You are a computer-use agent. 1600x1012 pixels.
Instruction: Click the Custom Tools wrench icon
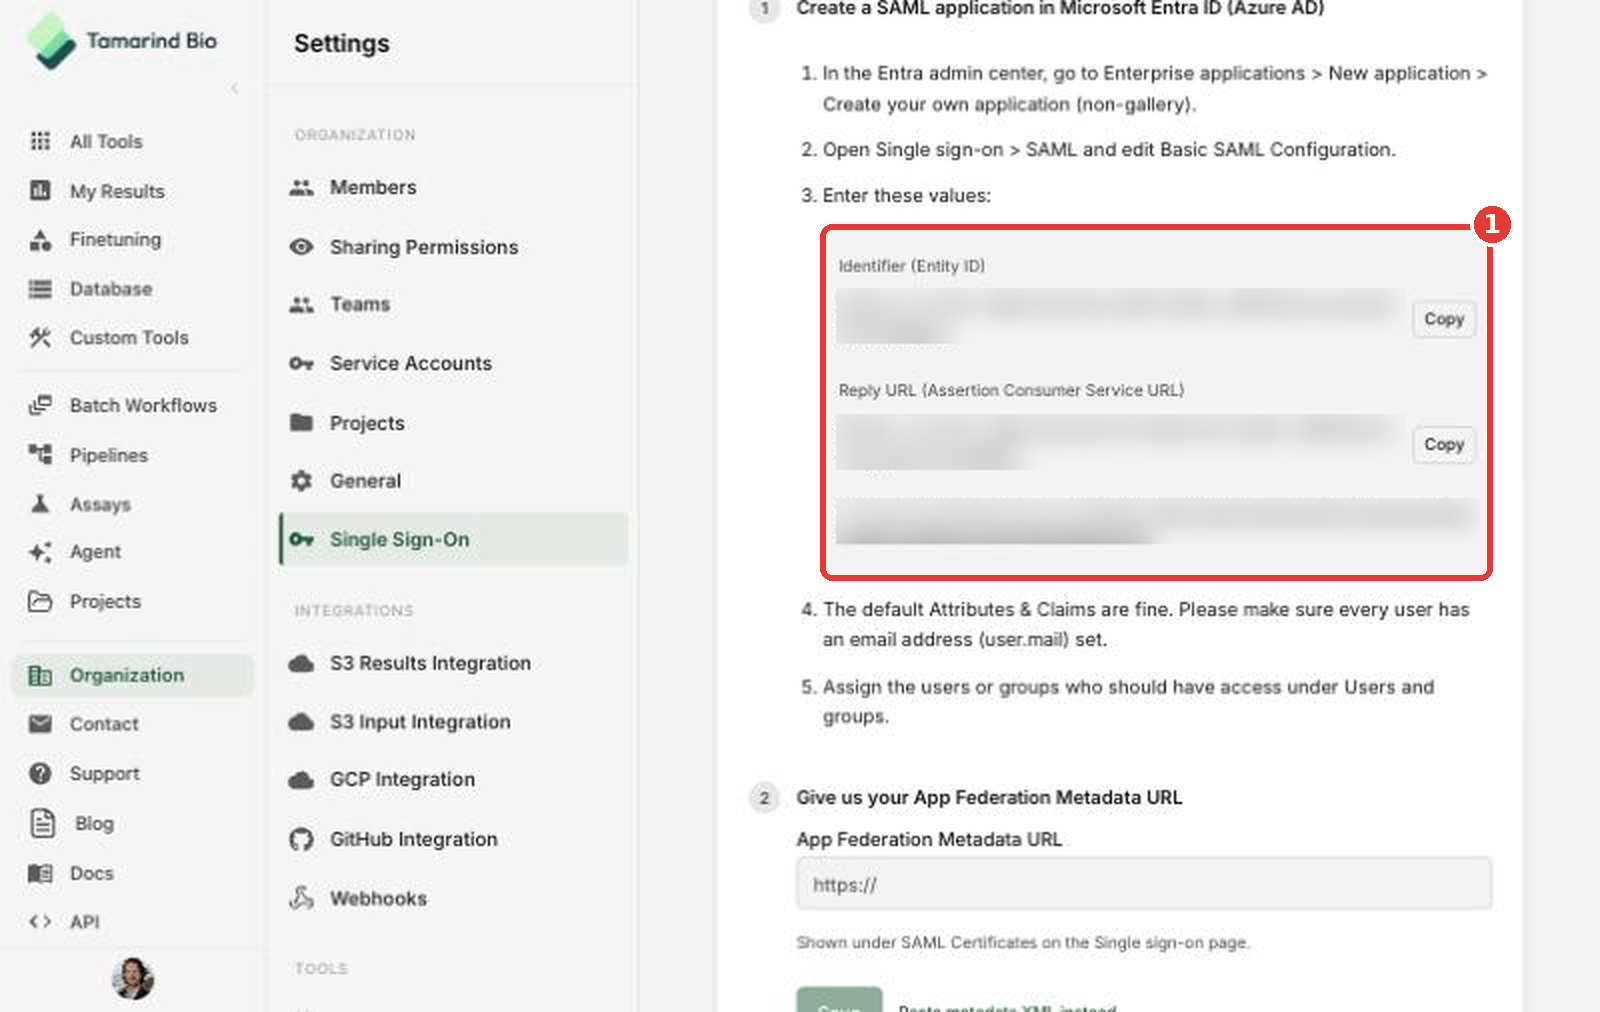40,338
